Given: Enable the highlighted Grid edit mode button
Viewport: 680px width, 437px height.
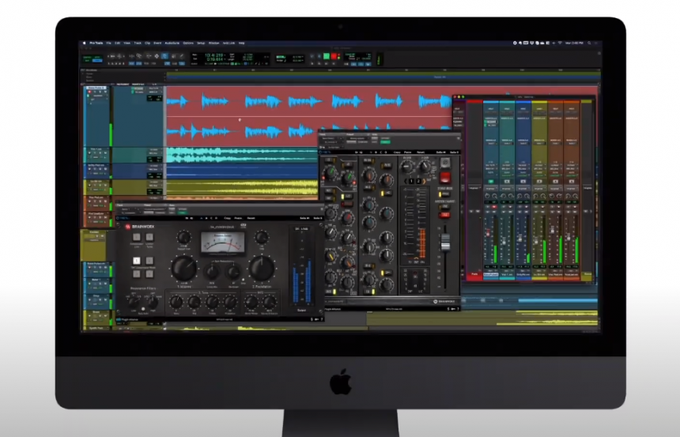Looking at the screenshot, I should click(98, 60).
